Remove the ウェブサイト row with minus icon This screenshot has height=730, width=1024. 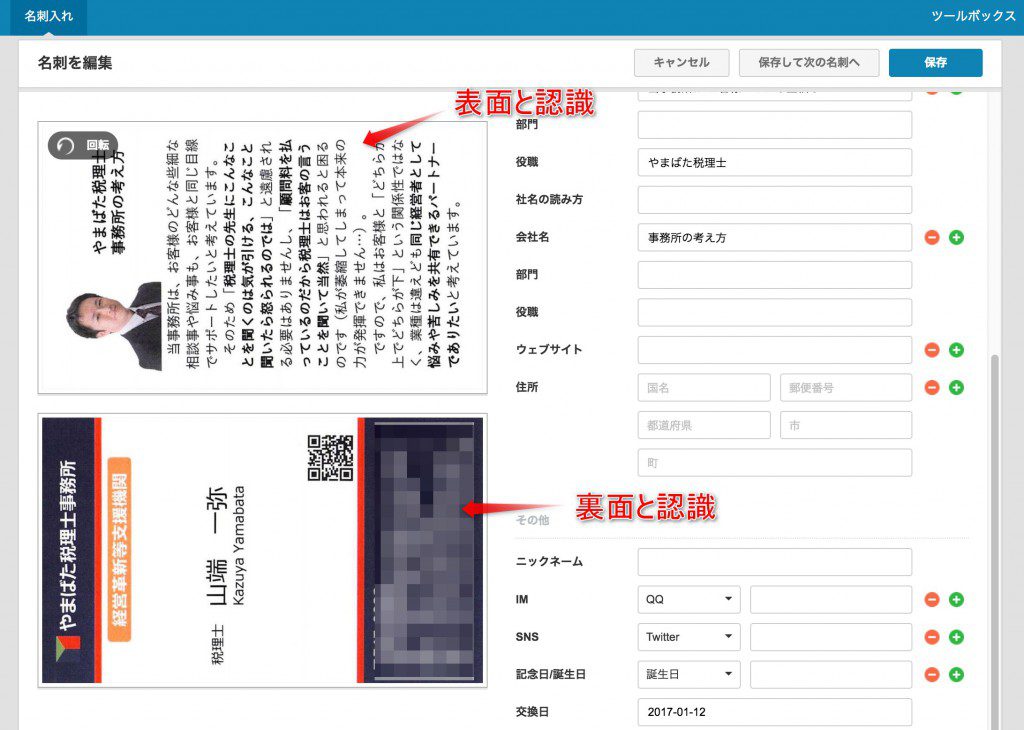tap(932, 350)
